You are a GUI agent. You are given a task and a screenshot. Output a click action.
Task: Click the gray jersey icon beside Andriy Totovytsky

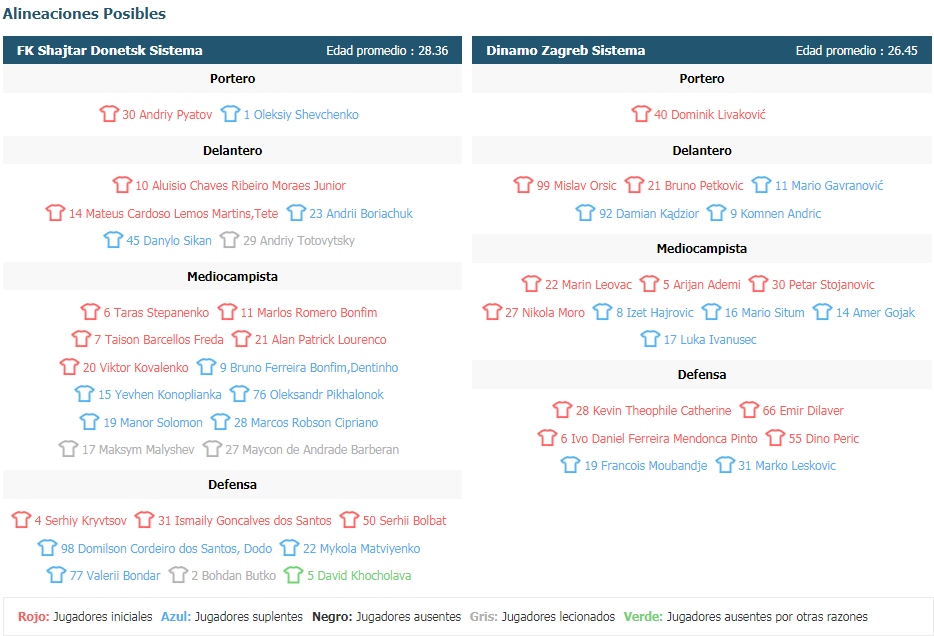(x=229, y=239)
